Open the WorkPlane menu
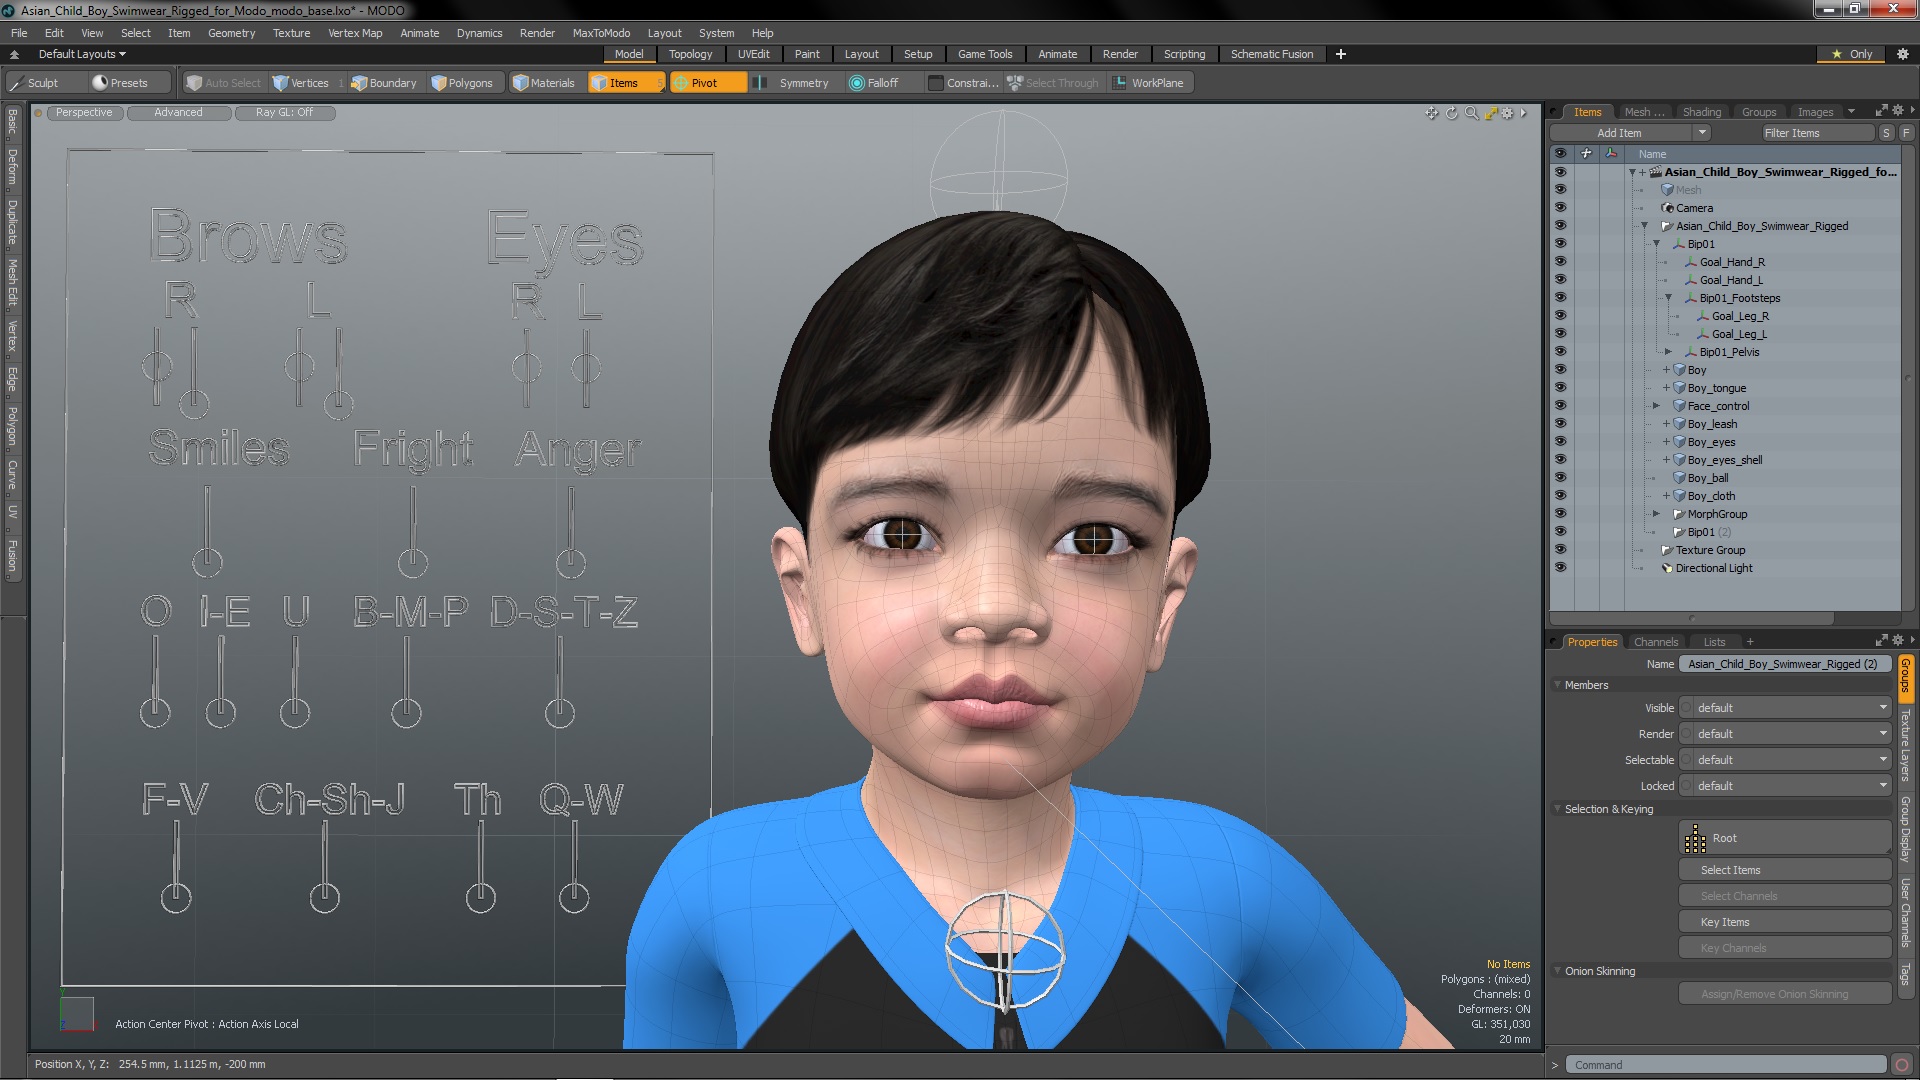Image resolution: width=1920 pixels, height=1080 pixels. [x=1148, y=83]
